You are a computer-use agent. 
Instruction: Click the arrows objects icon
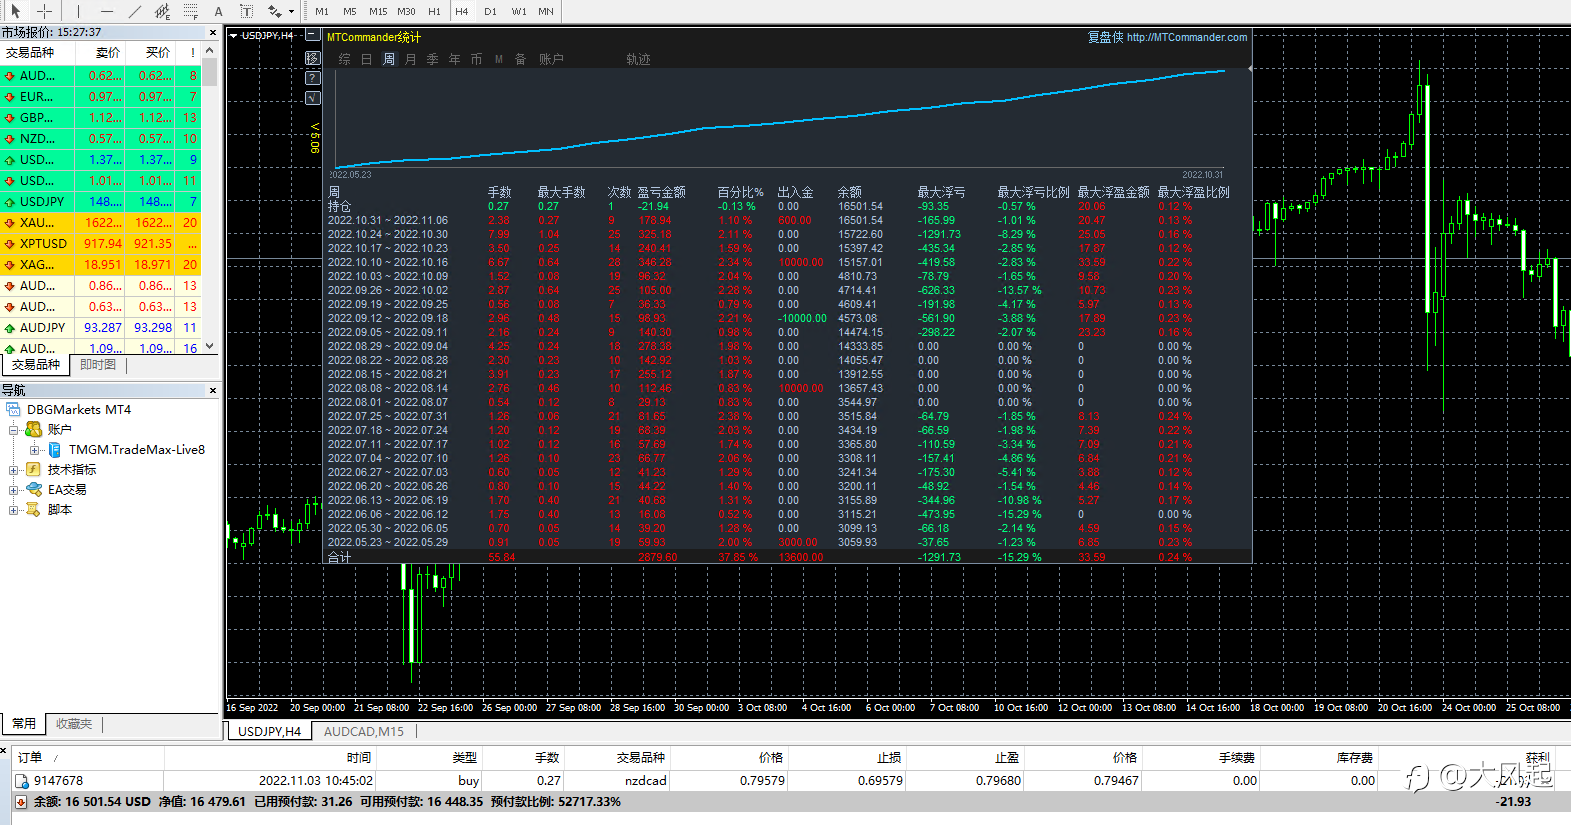274,11
